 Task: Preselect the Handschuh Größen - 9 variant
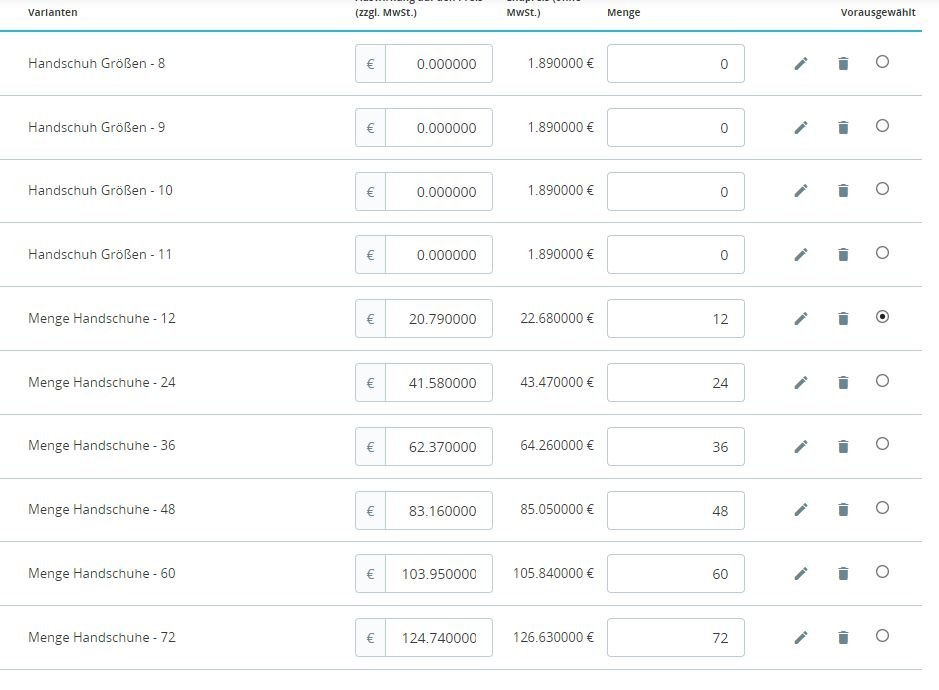[x=882, y=126]
